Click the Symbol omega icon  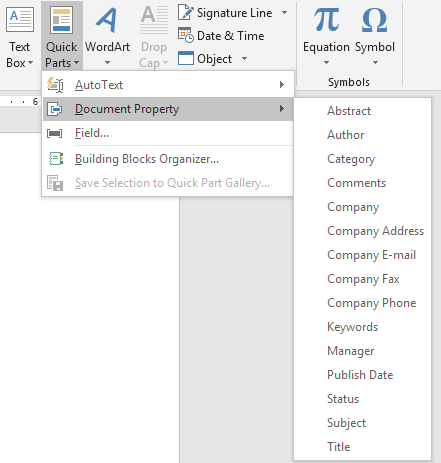374,20
